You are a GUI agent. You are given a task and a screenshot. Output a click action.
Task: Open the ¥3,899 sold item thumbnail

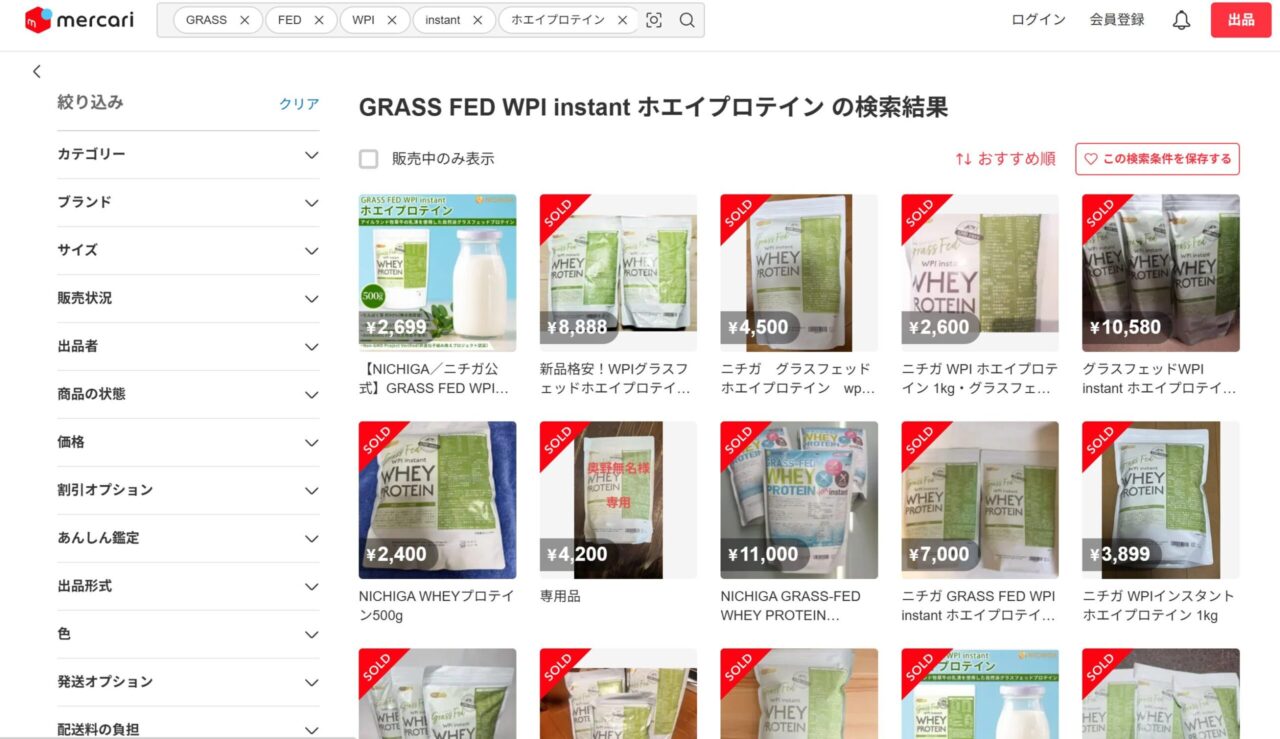(x=1161, y=500)
